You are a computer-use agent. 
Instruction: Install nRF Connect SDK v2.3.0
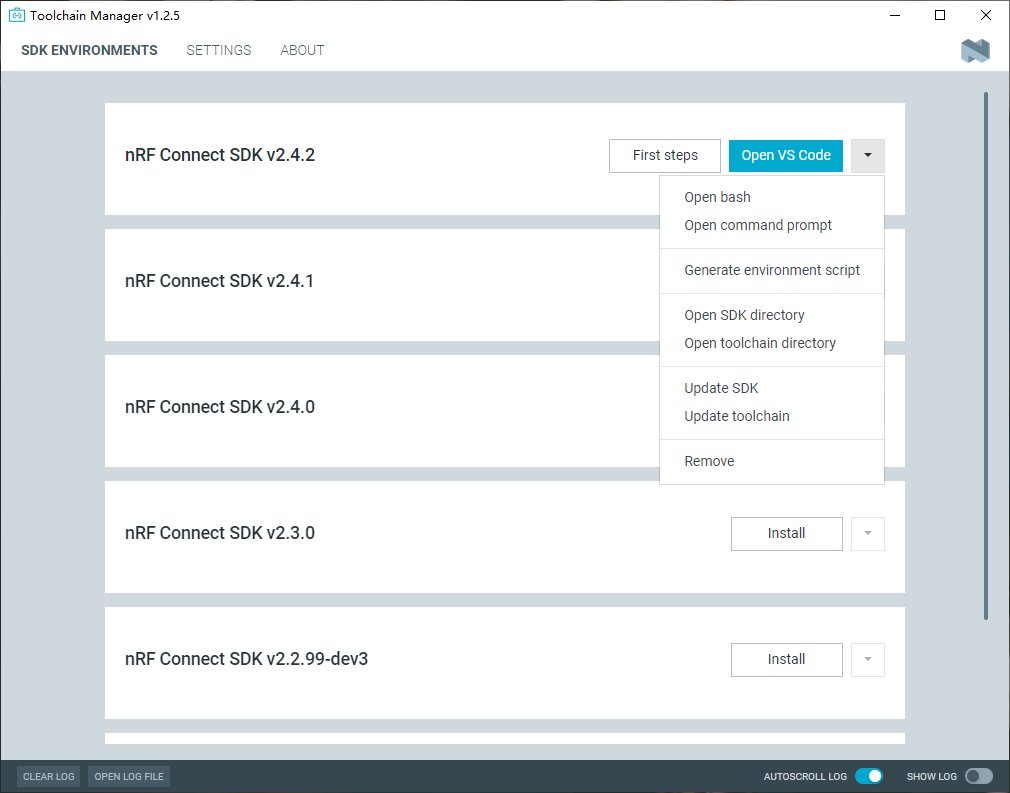point(786,533)
